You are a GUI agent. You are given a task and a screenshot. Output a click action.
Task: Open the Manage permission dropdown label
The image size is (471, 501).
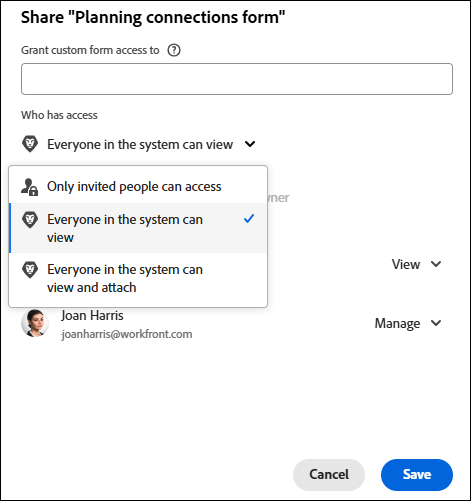(x=397, y=323)
